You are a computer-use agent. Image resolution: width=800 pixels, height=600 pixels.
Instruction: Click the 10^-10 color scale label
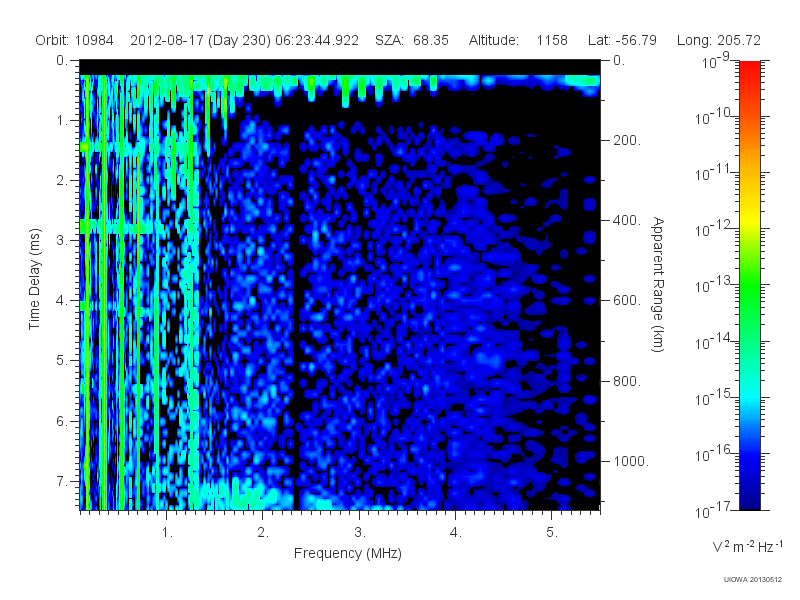714,118
